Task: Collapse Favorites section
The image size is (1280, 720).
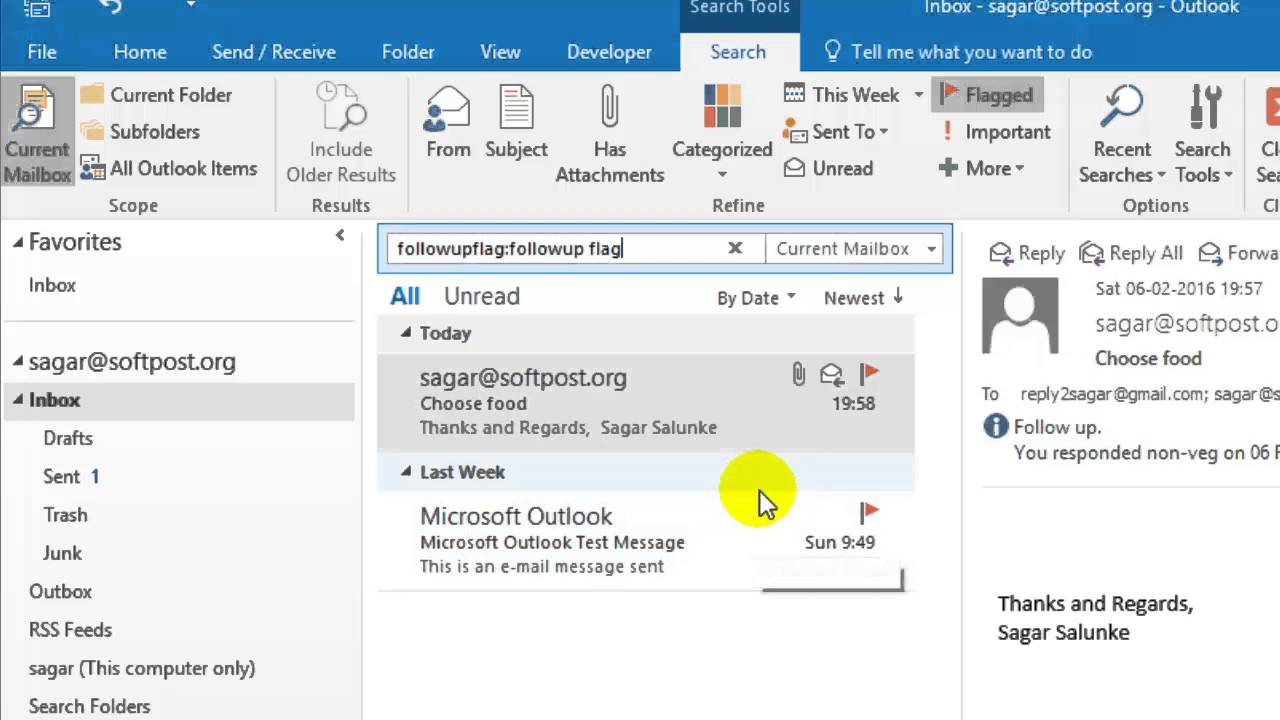Action: tap(17, 242)
